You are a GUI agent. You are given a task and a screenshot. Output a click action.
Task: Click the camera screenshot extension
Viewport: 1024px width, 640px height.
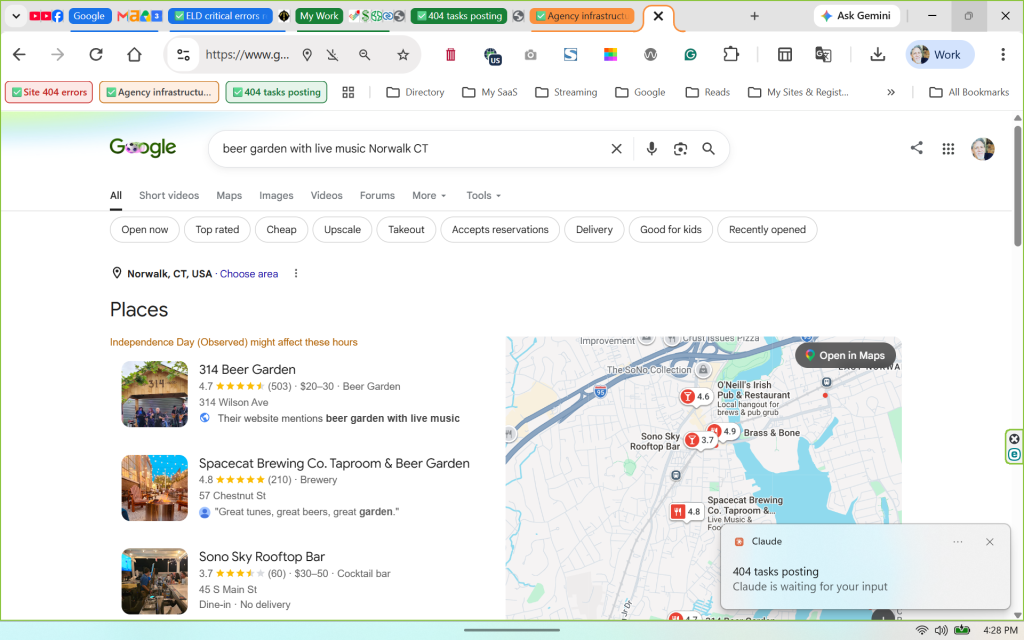(x=530, y=55)
